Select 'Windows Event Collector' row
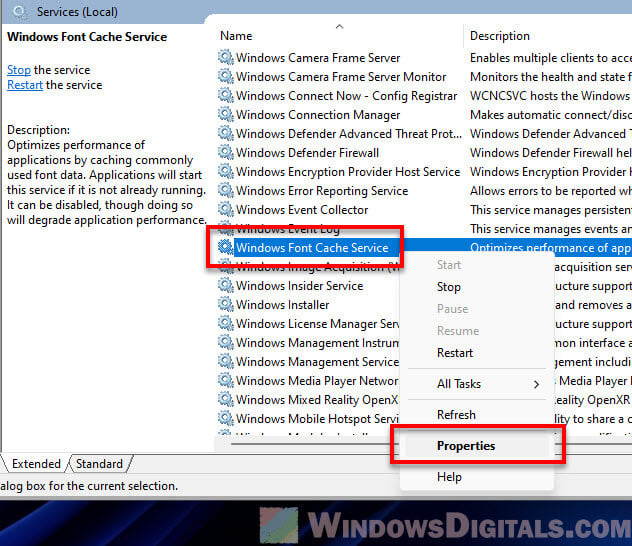 click(302, 210)
